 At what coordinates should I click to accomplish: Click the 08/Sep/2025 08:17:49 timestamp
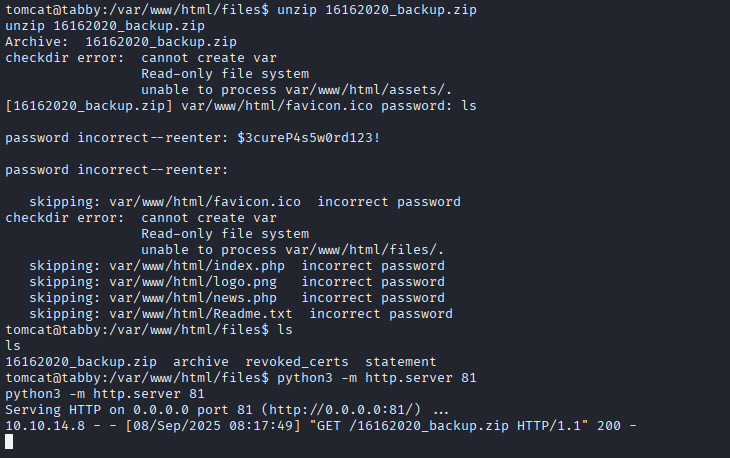[213, 425]
